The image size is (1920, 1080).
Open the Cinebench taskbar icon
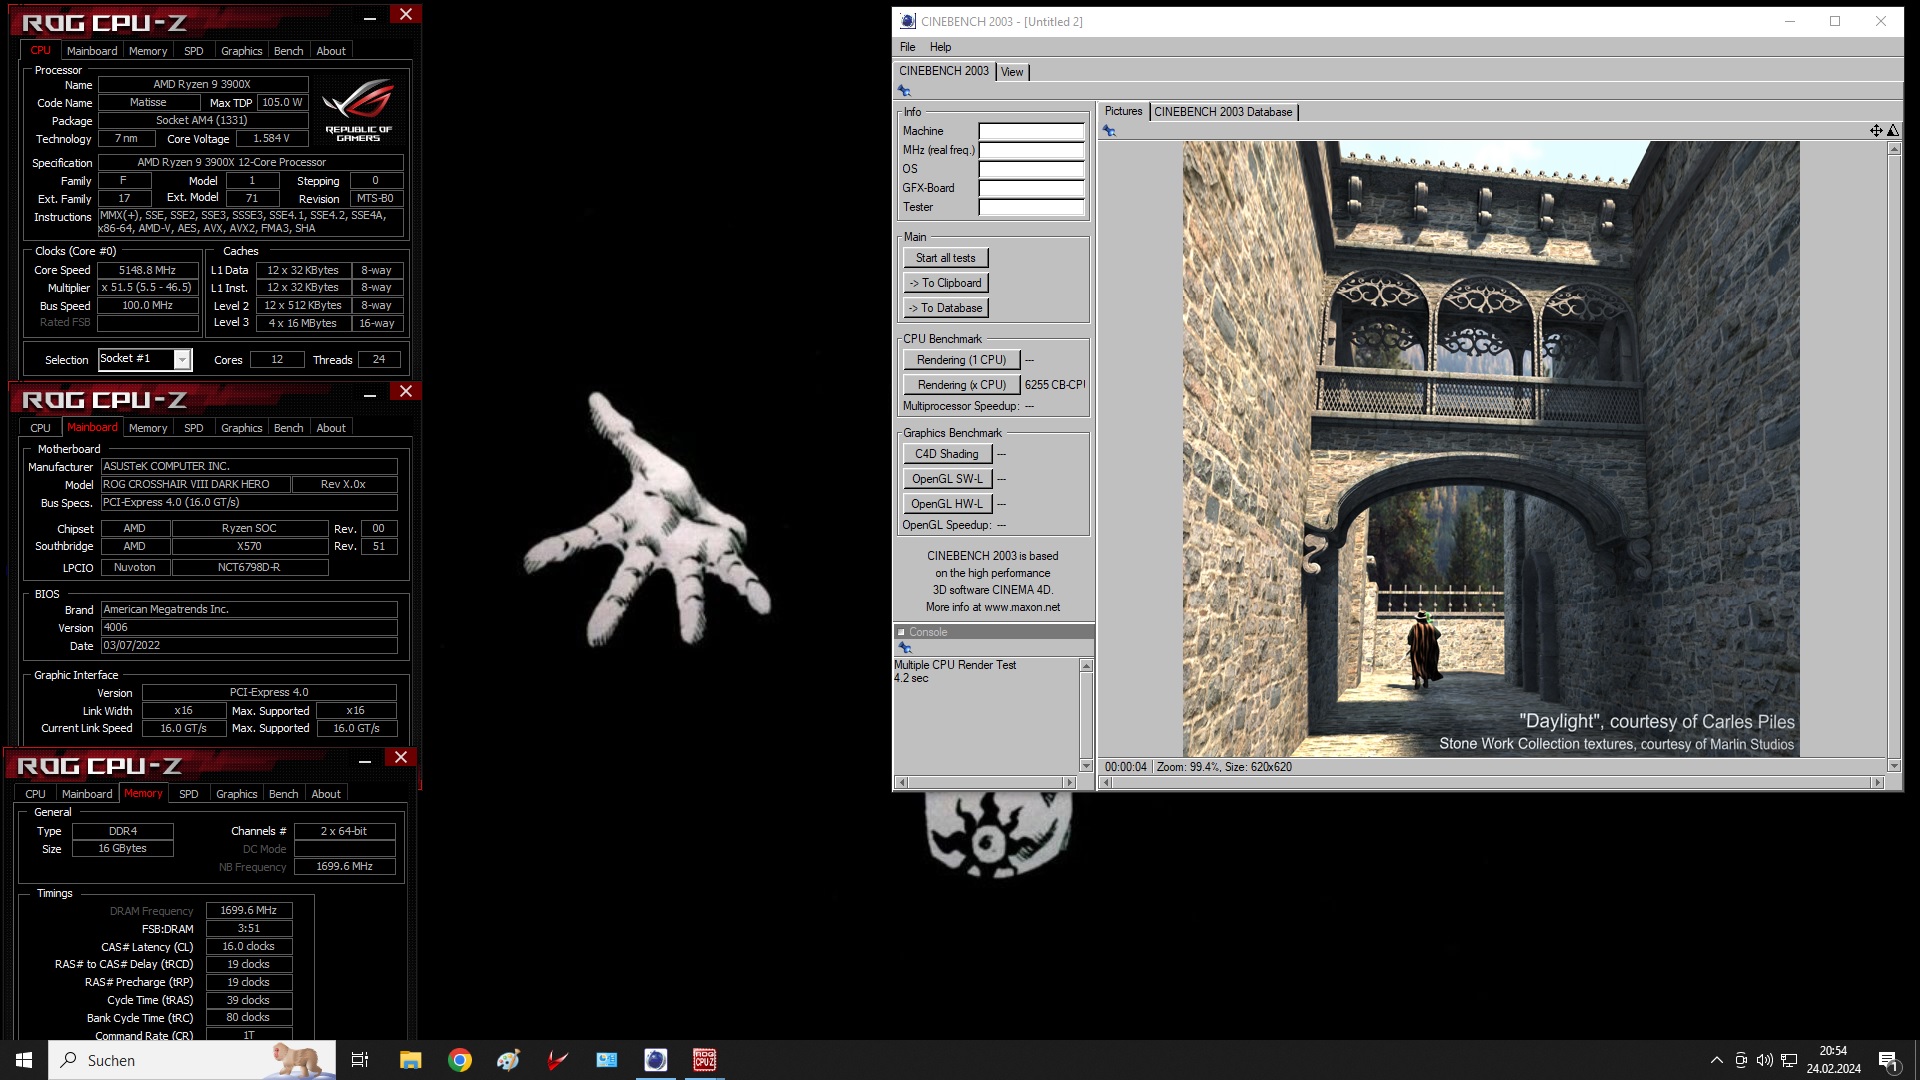click(656, 1060)
